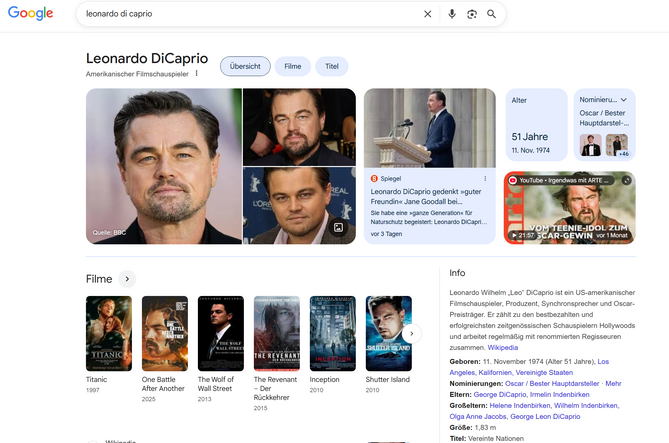Image resolution: width=669 pixels, height=443 pixels.
Task: Clear the search box text
Action: click(x=428, y=14)
